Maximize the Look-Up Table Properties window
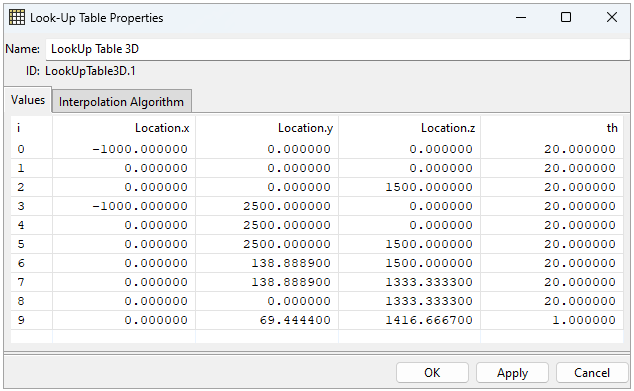The height and width of the screenshot is (391, 634). [x=566, y=17]
